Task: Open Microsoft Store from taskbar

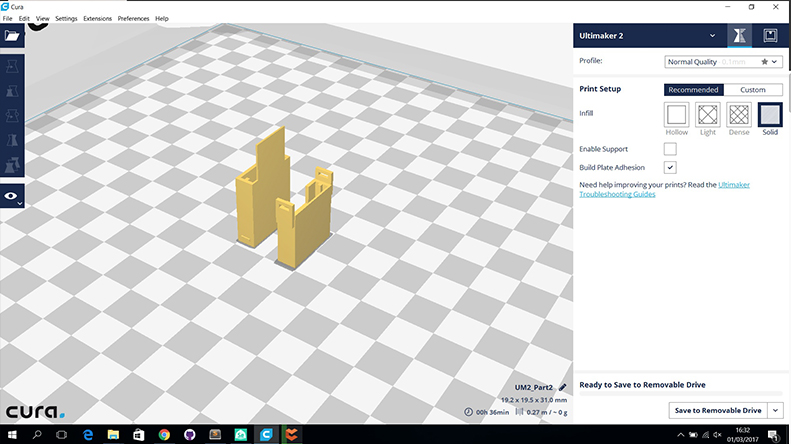Action: (139, 434)
